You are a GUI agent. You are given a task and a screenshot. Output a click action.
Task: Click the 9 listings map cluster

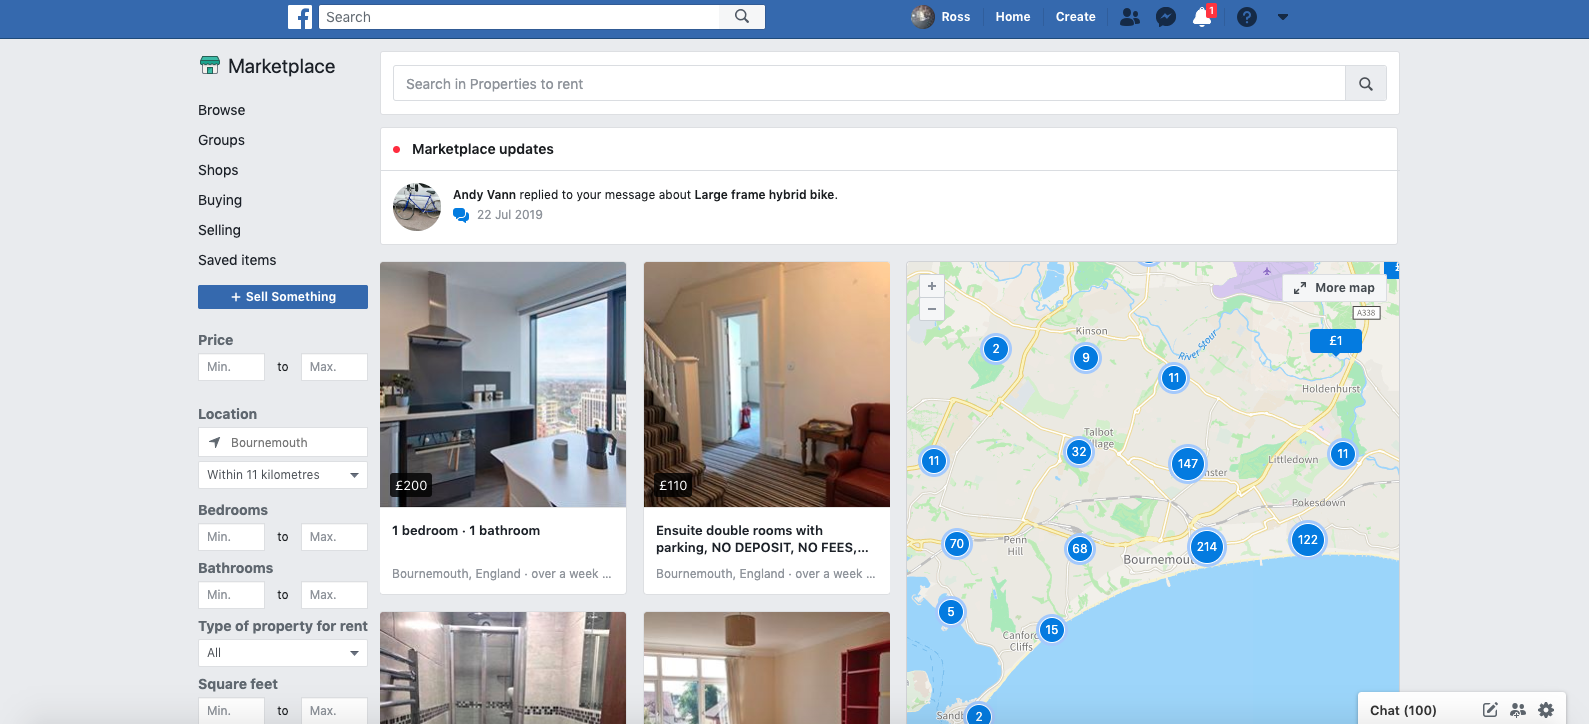point(1086,358)
